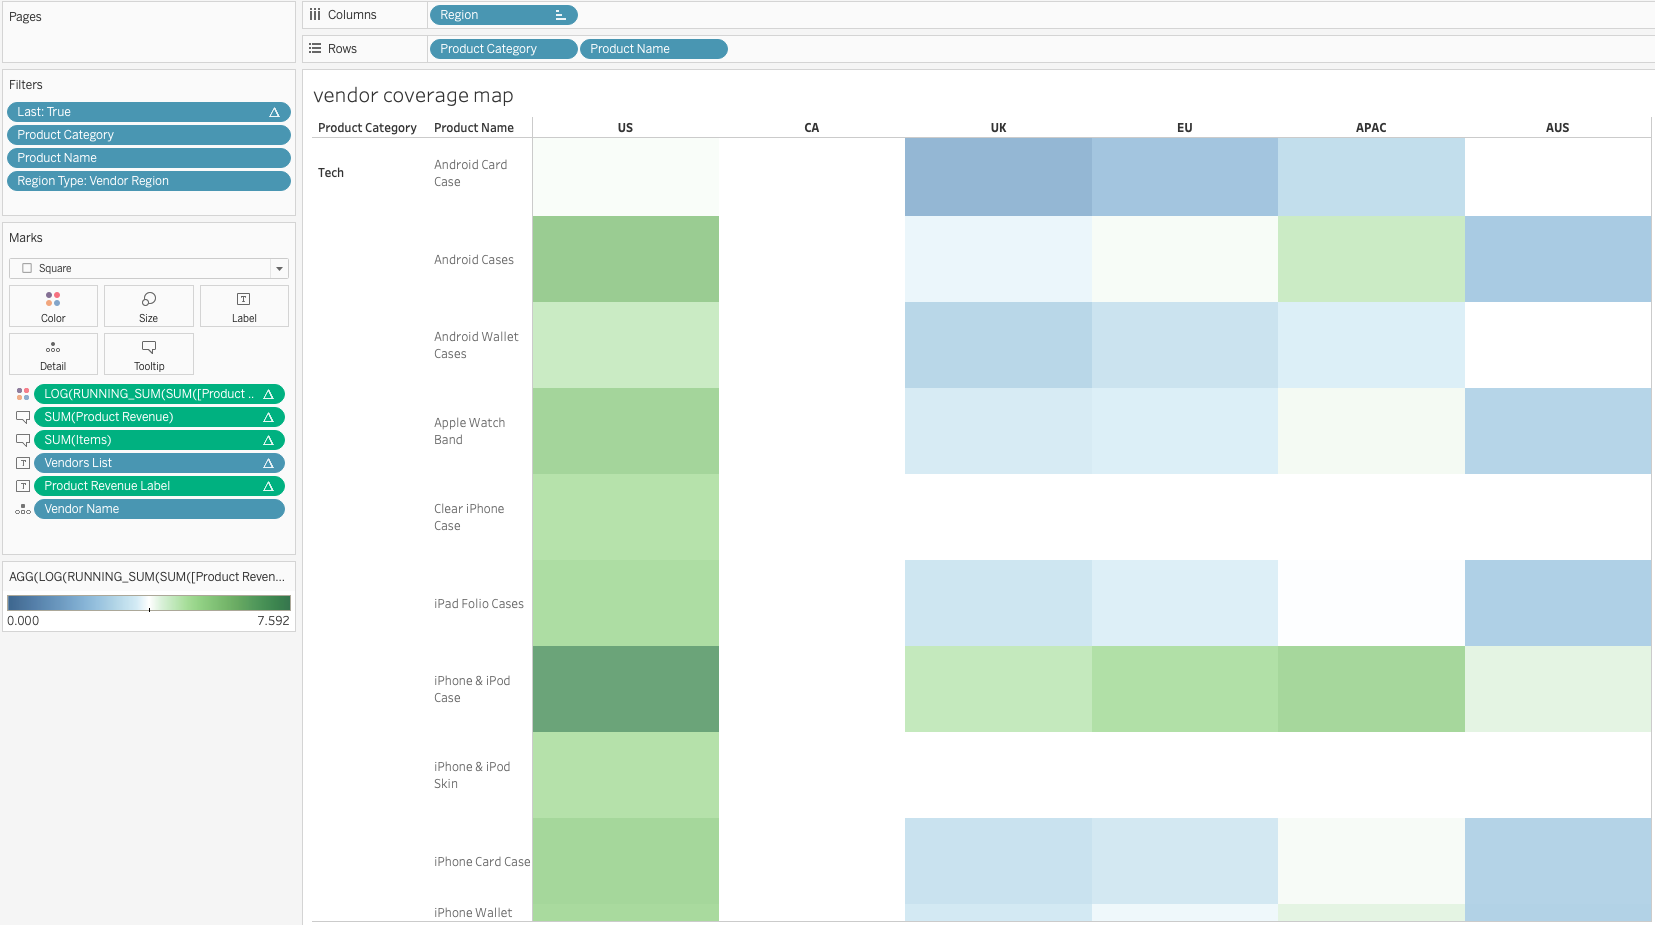Open the Detail marks card
This screenshot has width=1655, height=925.
coord(53,354)
